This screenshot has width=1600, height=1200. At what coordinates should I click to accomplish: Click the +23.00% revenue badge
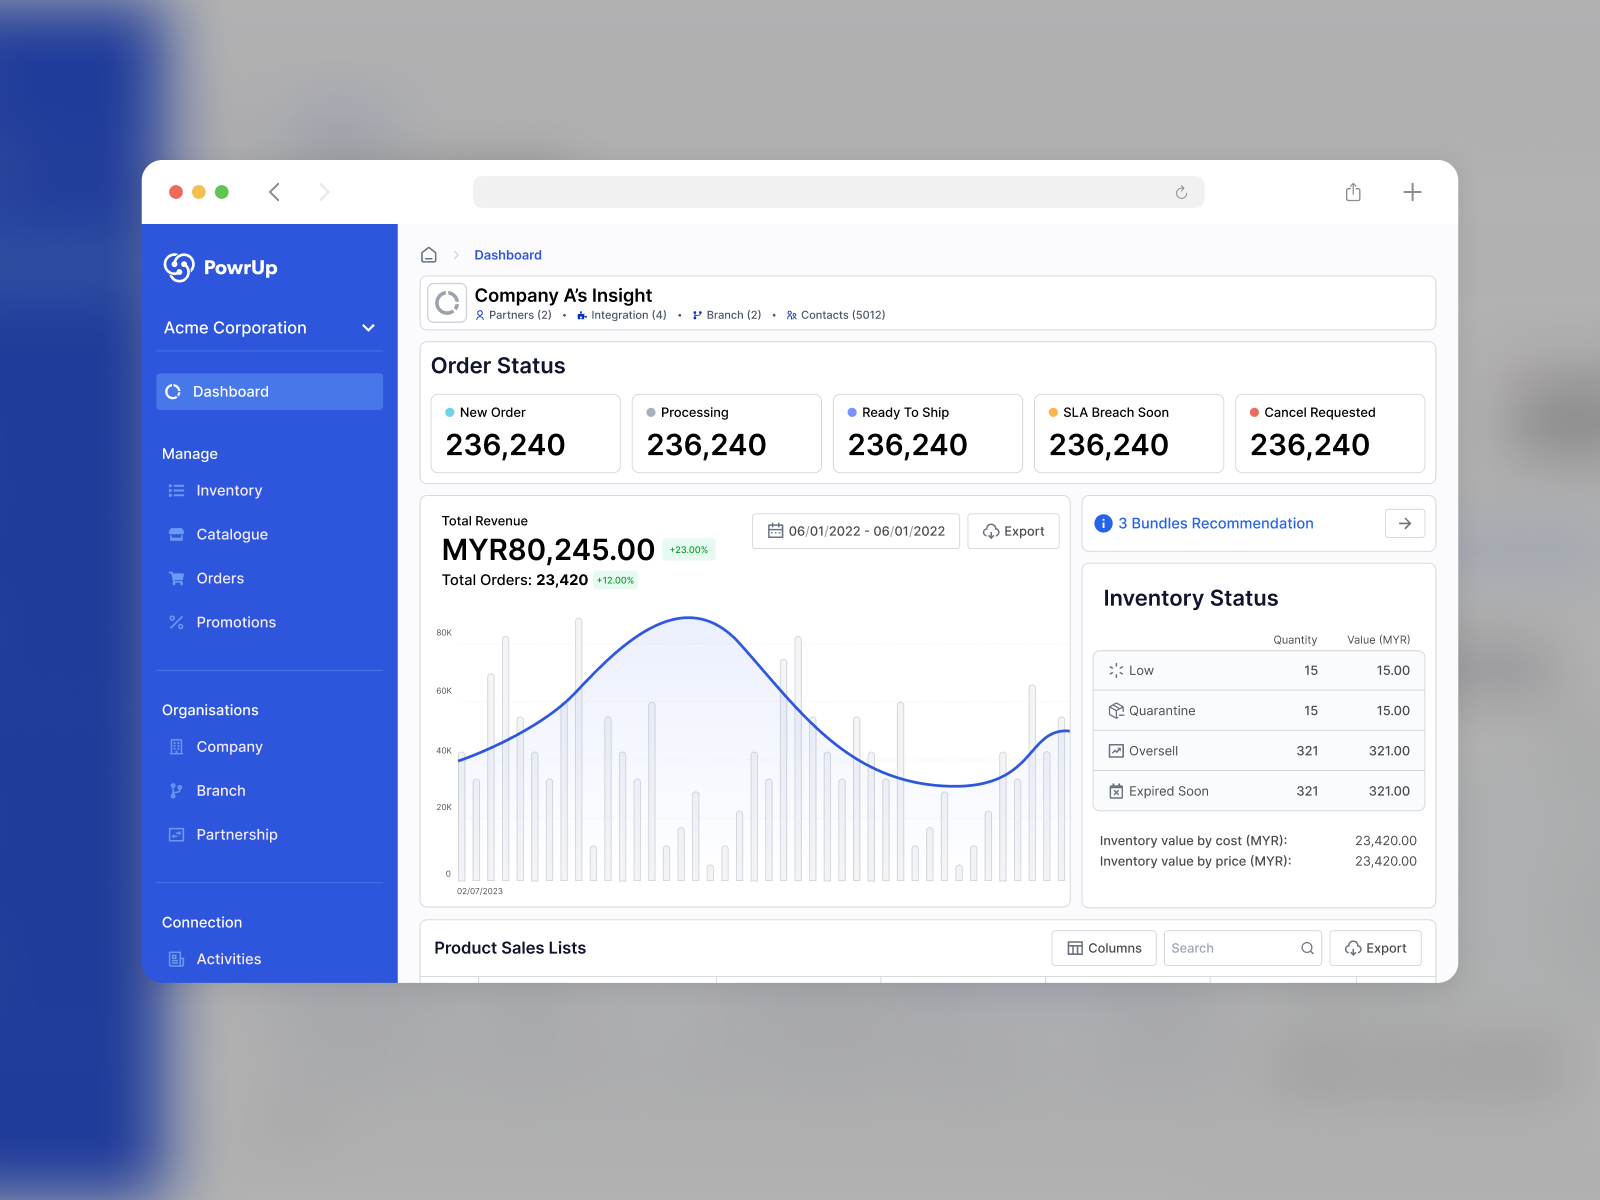coord(689,550)
